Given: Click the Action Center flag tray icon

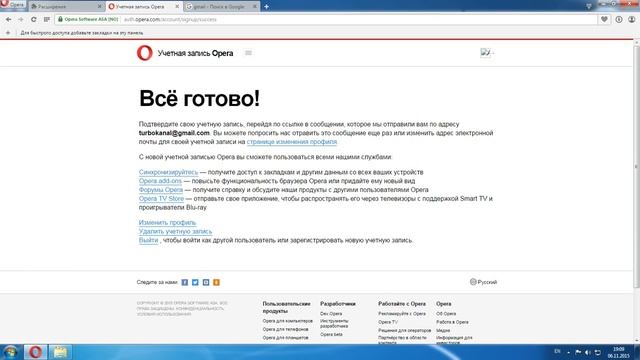Looking at the screenshot, I should [578, 352].
